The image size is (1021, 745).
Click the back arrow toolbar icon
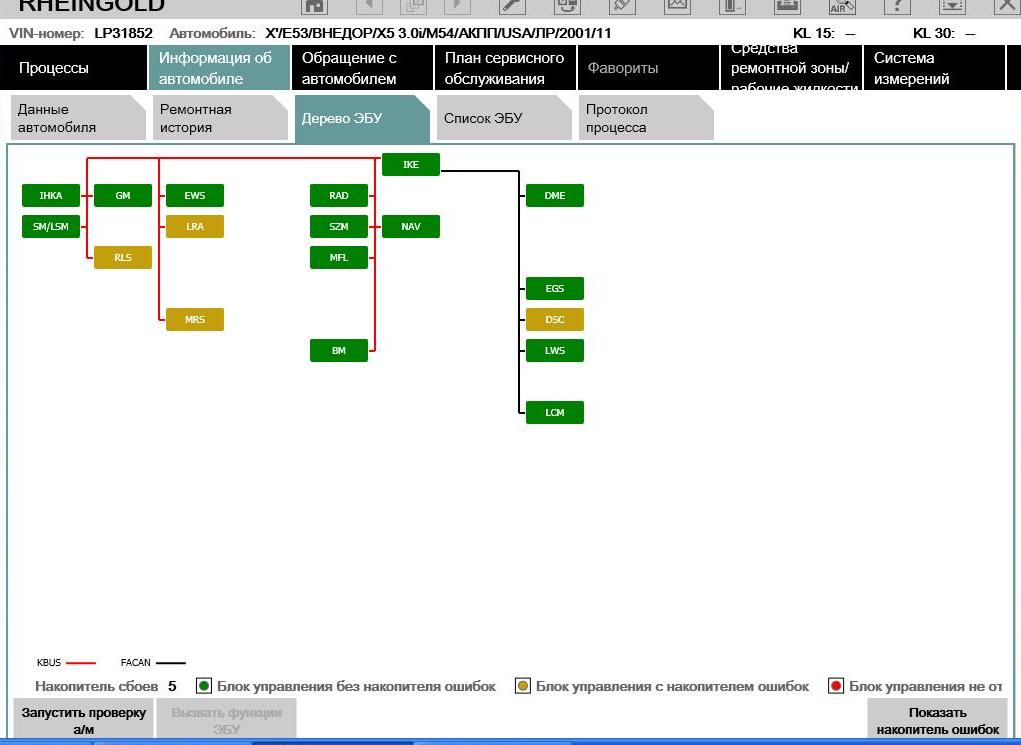click(370, 6)
